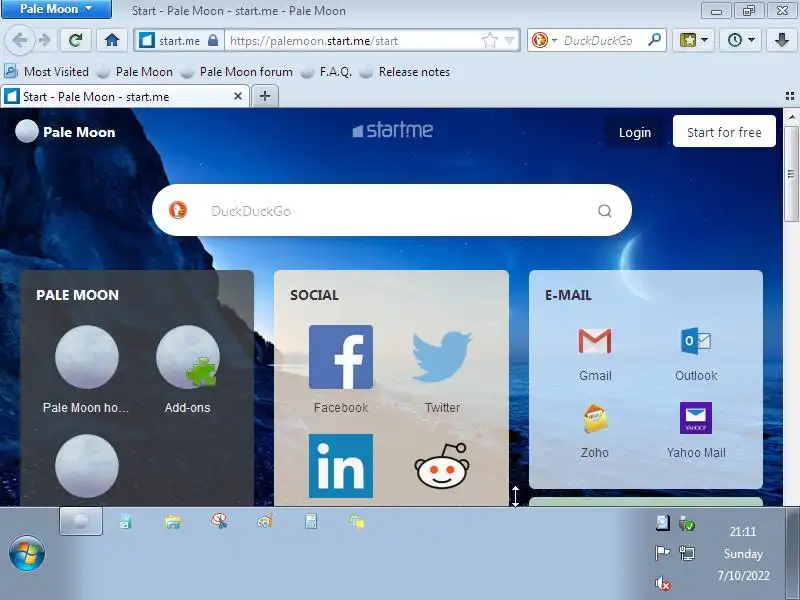Open Pale Moon homepage moon tile
The height and width of the screenshot is (600, 800).
[87, 357]
